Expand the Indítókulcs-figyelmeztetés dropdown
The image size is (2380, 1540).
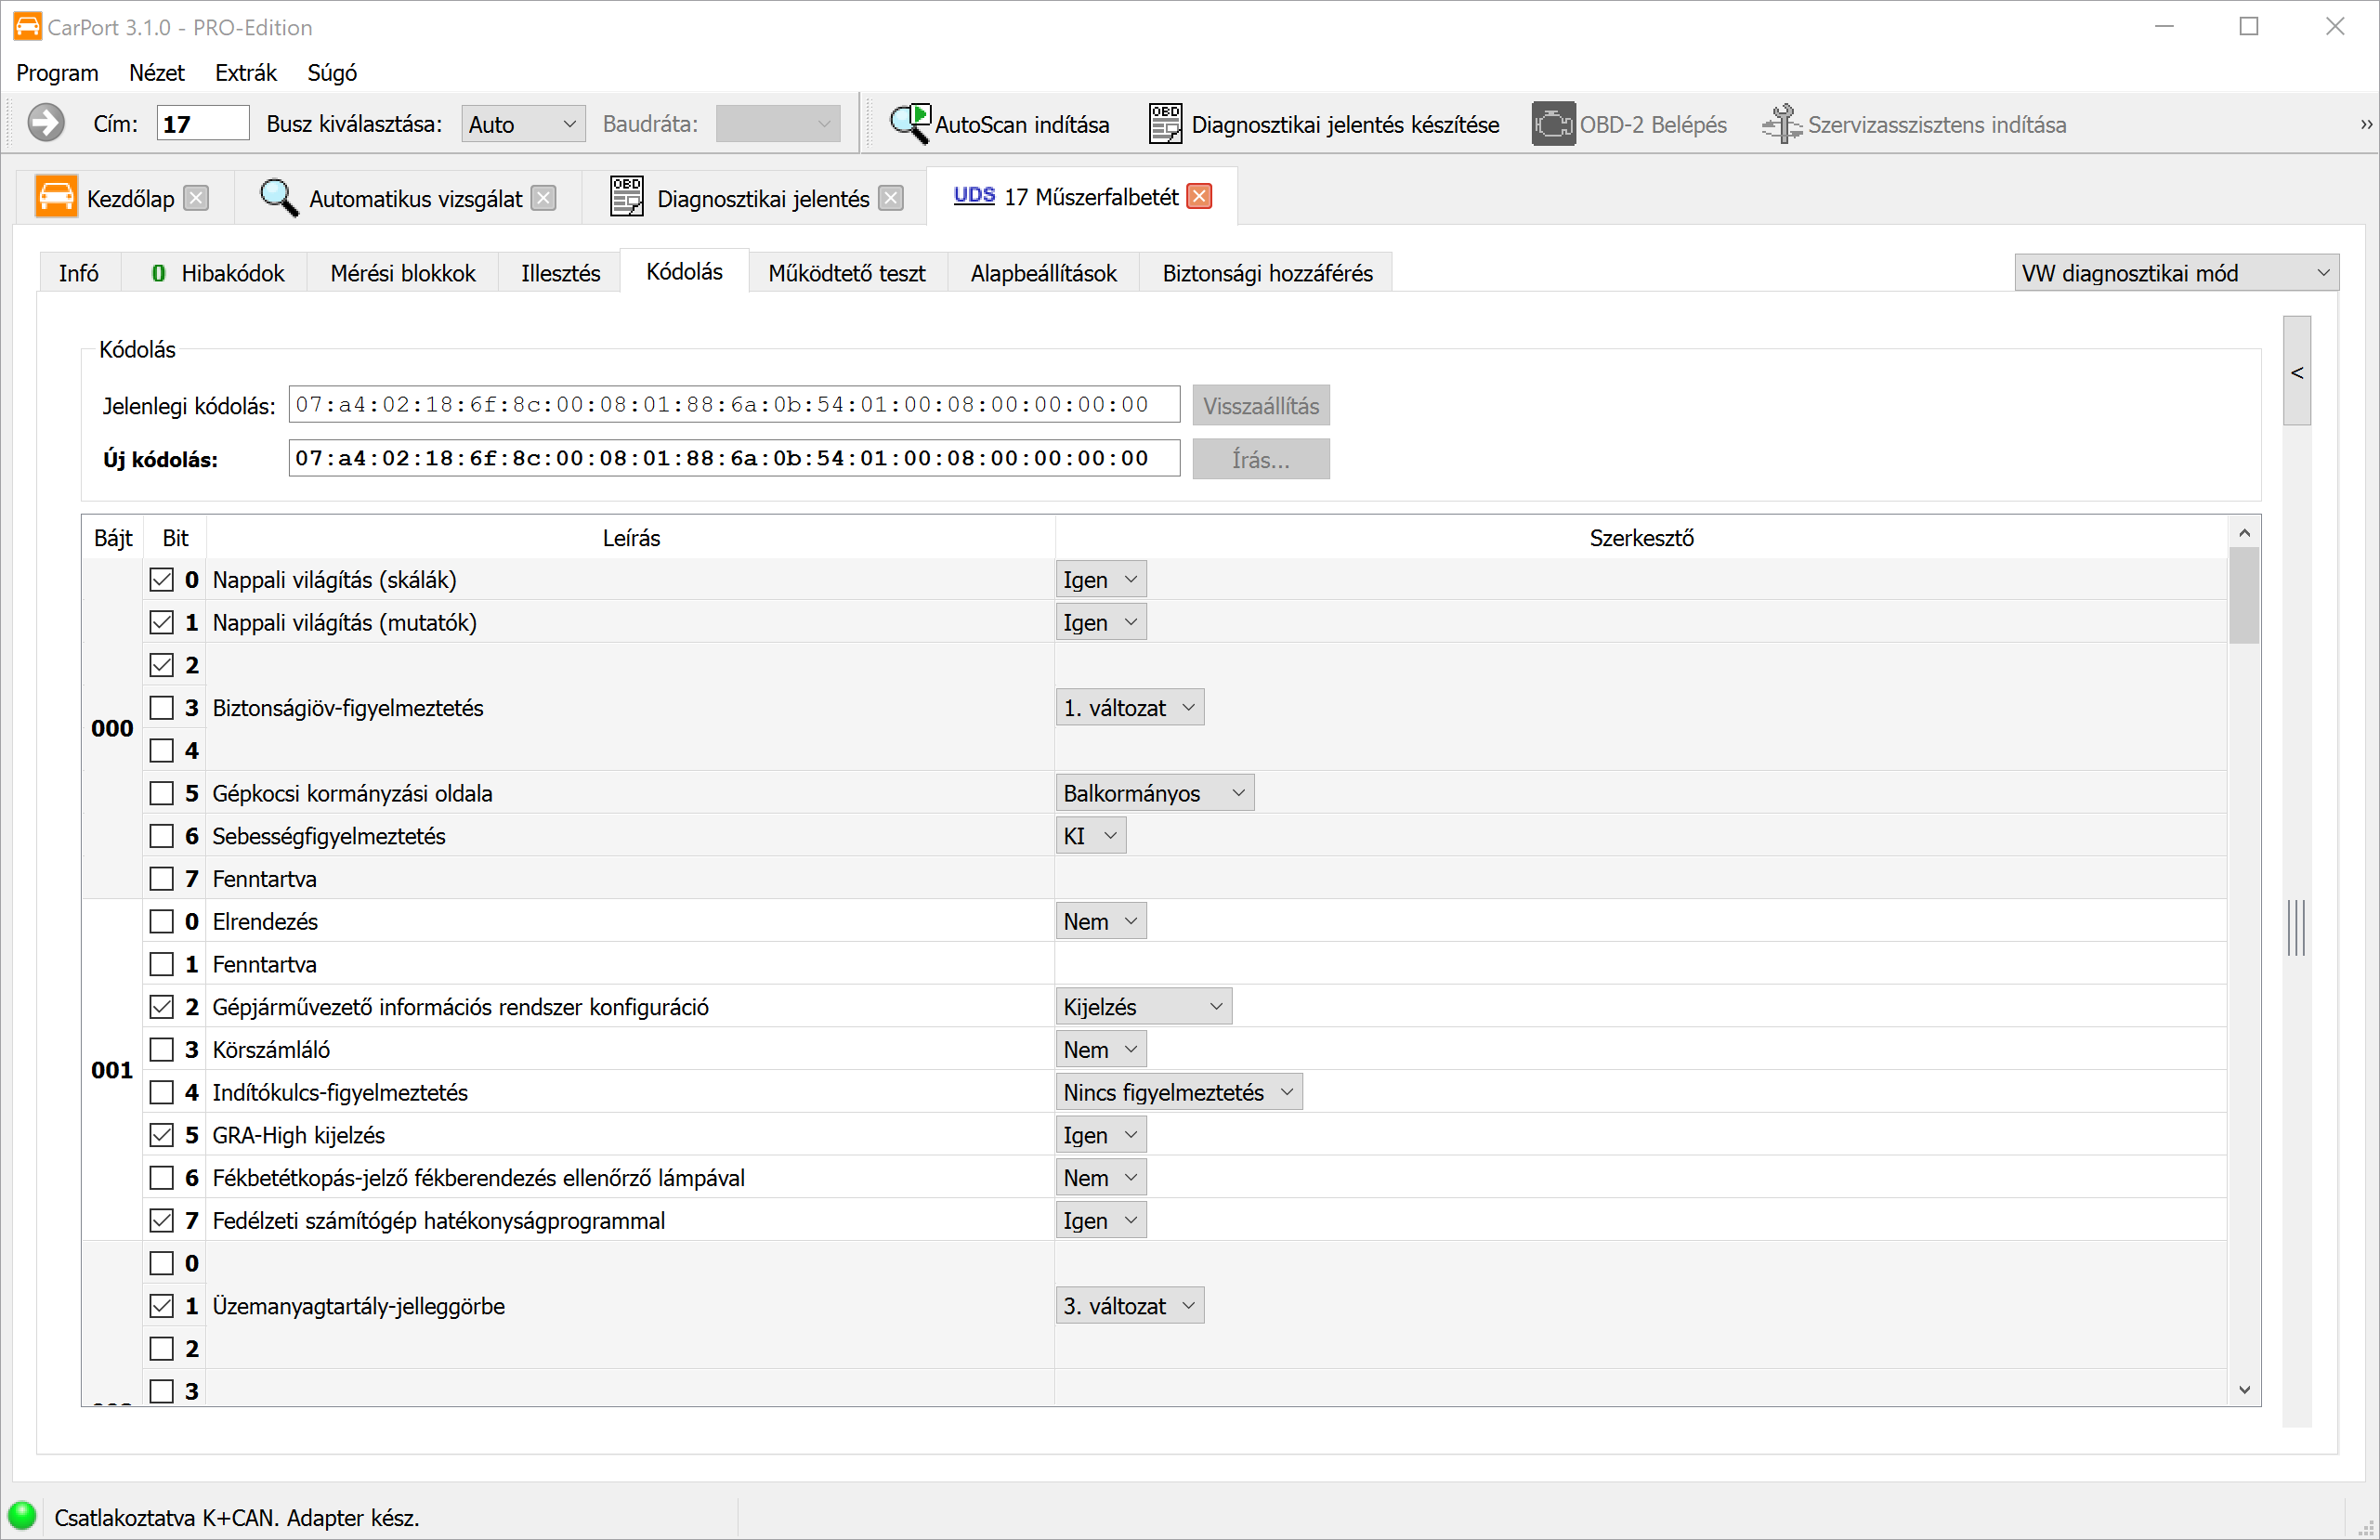tap(1178, 1092)
